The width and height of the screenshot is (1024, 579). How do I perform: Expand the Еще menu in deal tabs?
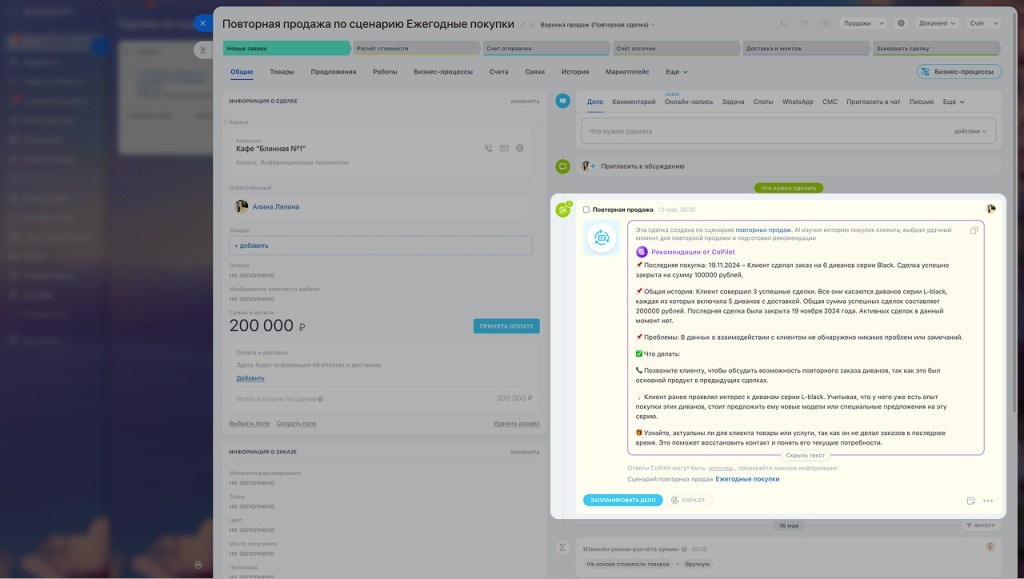(x=676, y=72)
